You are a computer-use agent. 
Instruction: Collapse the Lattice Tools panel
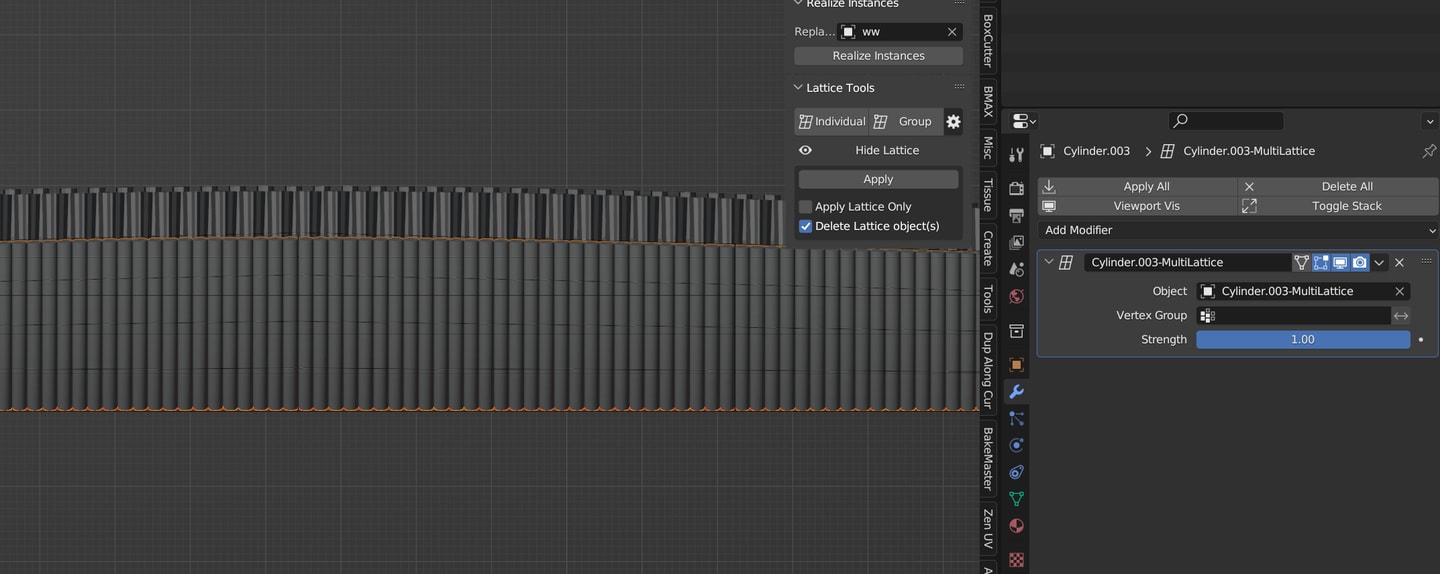tap(798, 87)
